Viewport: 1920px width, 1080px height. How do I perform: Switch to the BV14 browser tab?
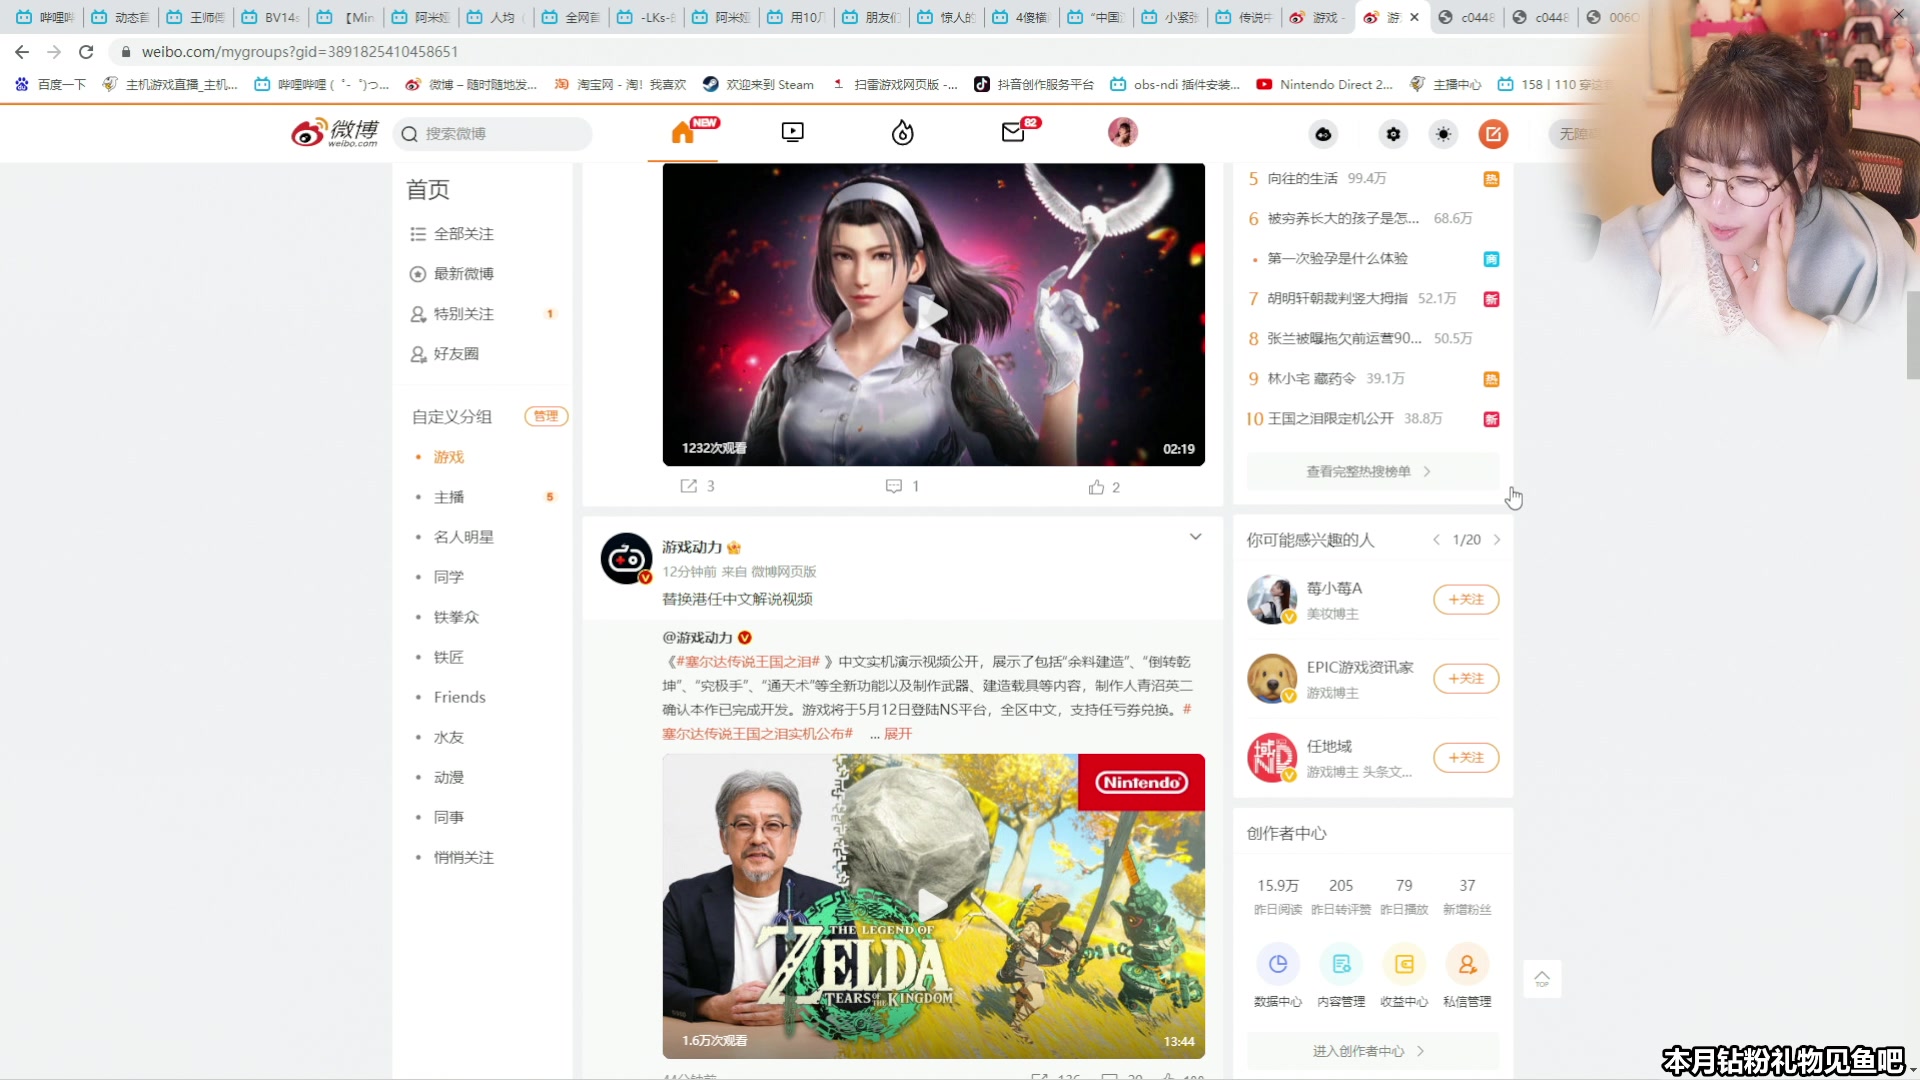point(272,17)
